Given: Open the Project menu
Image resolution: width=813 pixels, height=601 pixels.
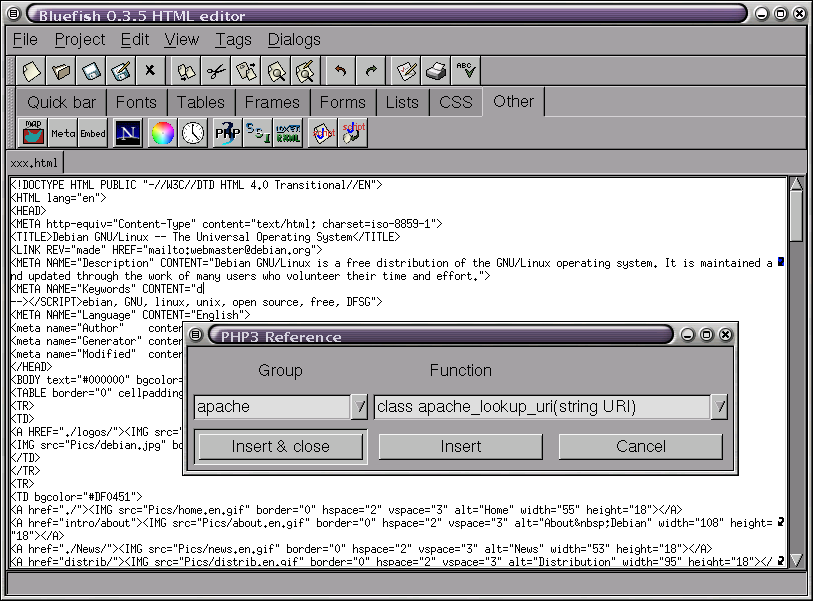Looking at the screenshot, I should tap(80, 40).
